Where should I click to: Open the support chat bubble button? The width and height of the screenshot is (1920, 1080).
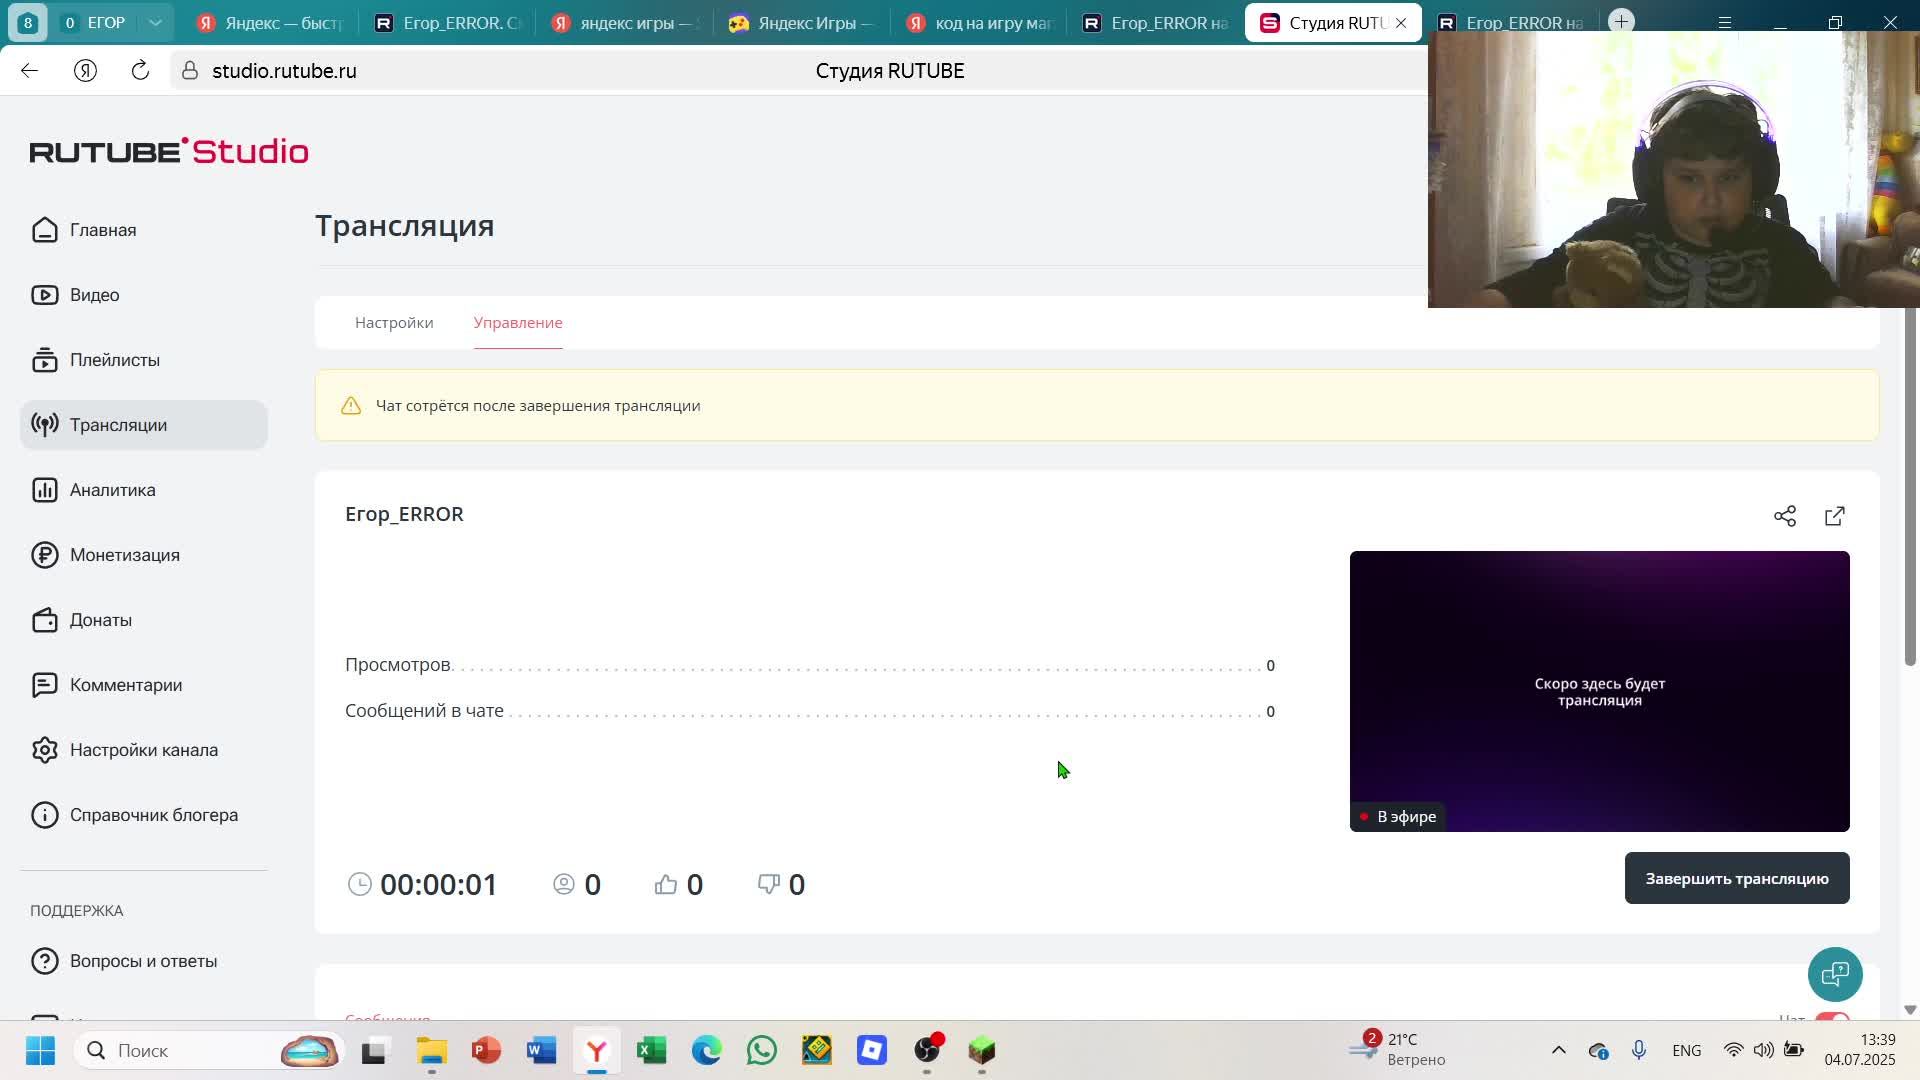pyautogui.click(x=1835, y=974)
